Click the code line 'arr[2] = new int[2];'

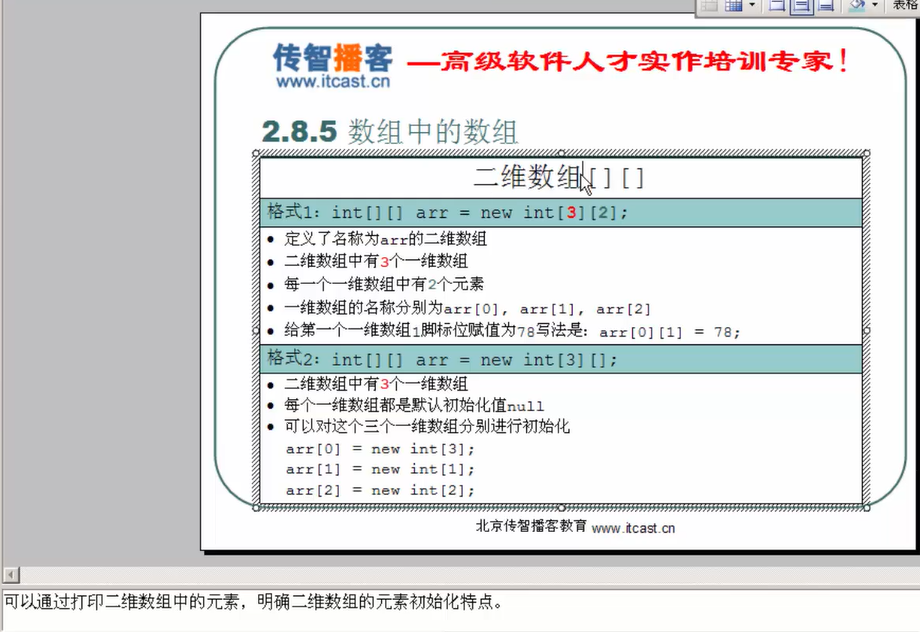pos(380,490)
